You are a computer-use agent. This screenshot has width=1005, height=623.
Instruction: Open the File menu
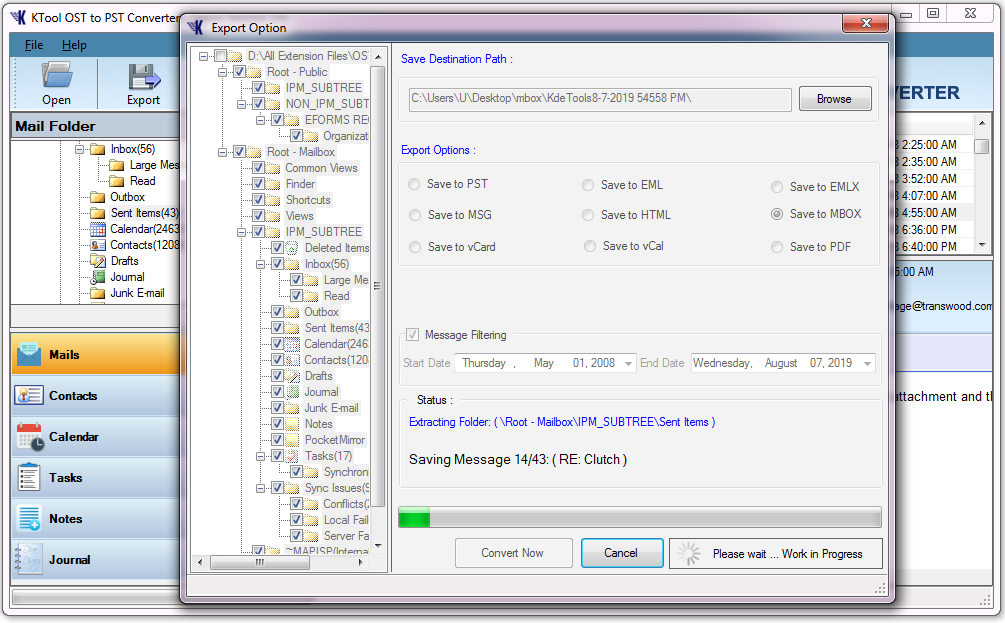[x=34, y=45]
